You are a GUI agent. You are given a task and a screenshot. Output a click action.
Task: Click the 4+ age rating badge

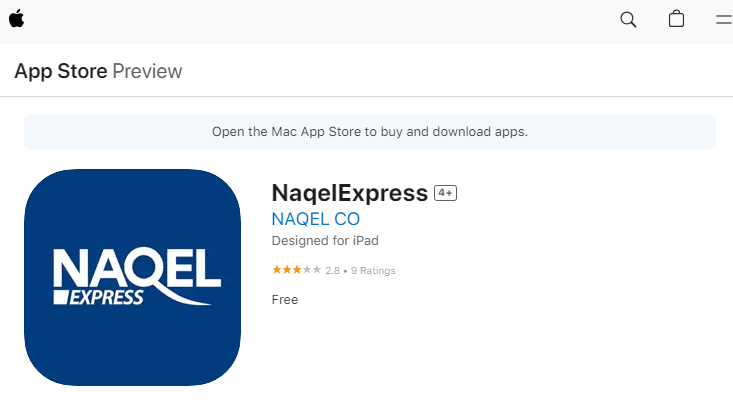446,193
